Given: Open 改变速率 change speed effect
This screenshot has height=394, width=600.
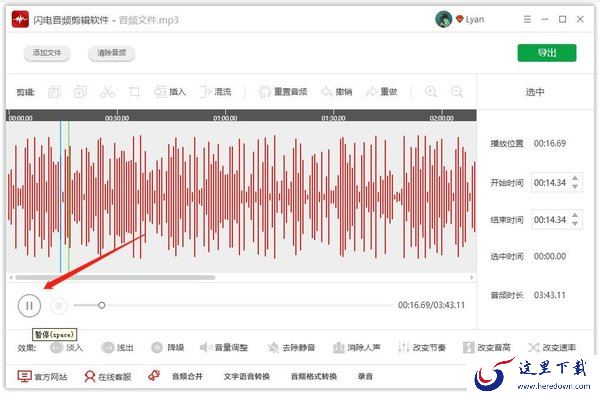Looking at the screenshot, I should click(x=552, y=347).
